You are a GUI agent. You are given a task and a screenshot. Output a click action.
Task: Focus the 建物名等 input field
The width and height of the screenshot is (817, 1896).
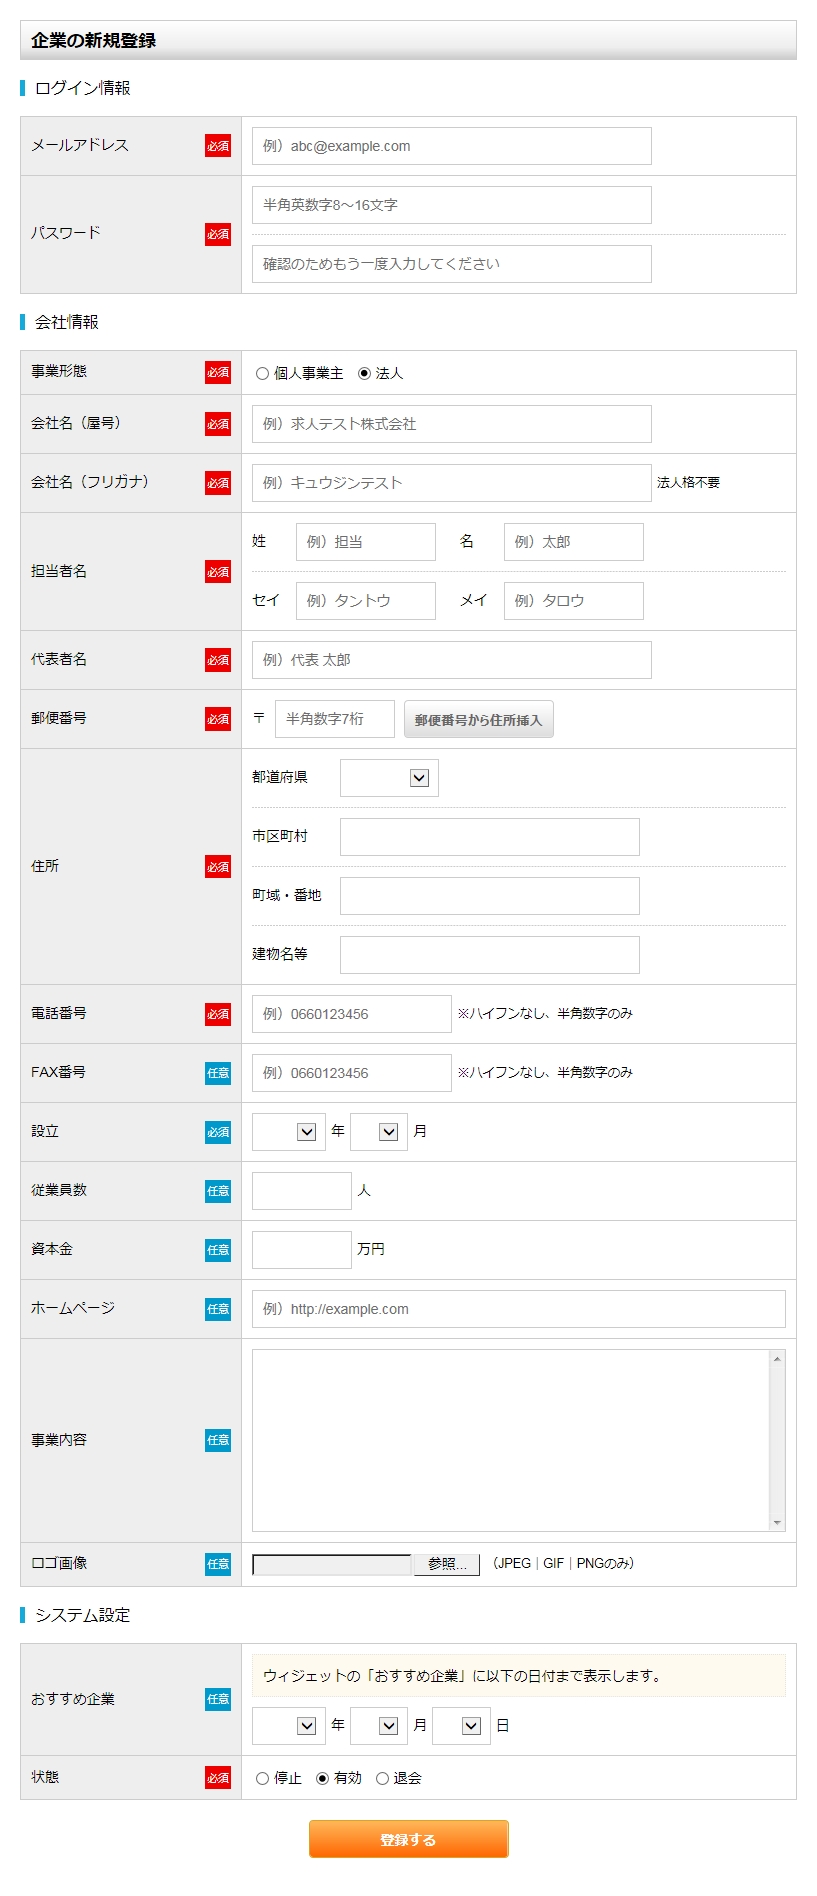point(490,955)
